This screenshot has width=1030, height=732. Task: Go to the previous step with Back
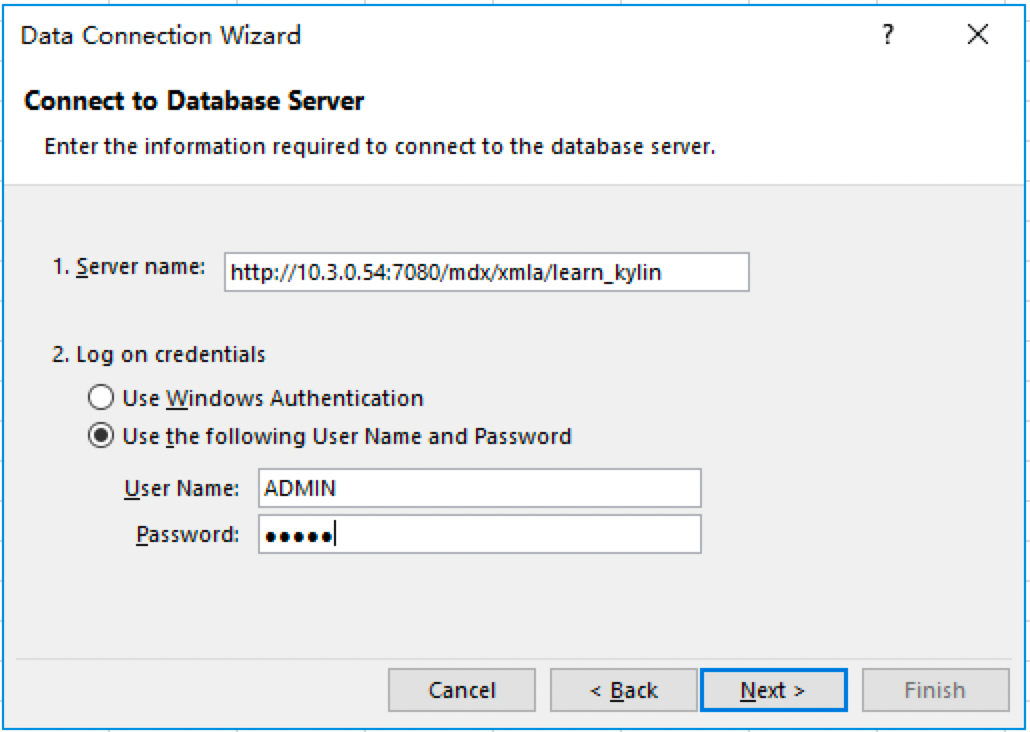[623, 690]
